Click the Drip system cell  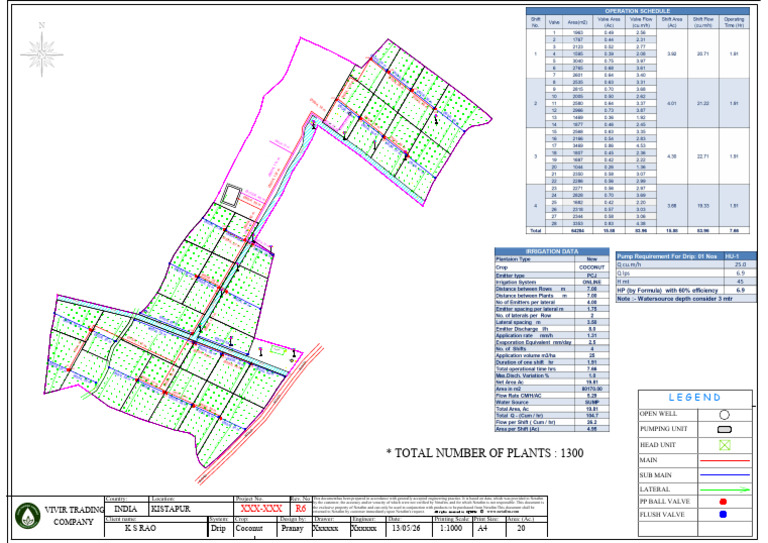click(x=218, y=529)
